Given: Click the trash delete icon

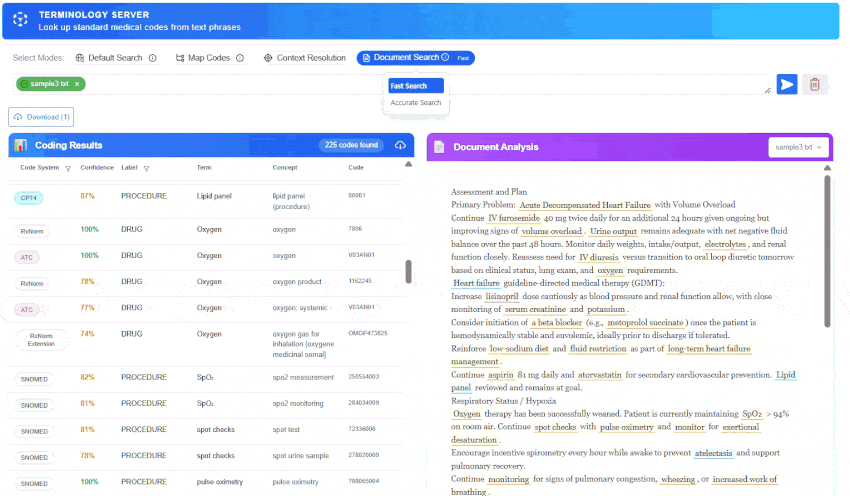Looking at the screenshot, I should click(x=814, y=84).
